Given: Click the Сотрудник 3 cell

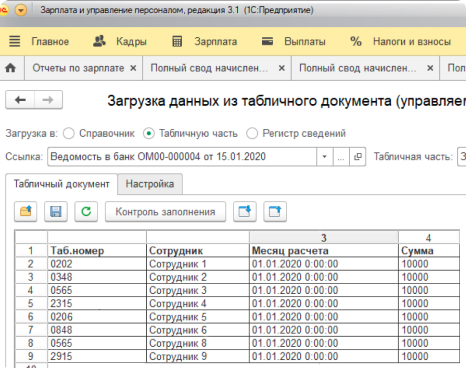Looking at the screenshot, I should 198,290.
